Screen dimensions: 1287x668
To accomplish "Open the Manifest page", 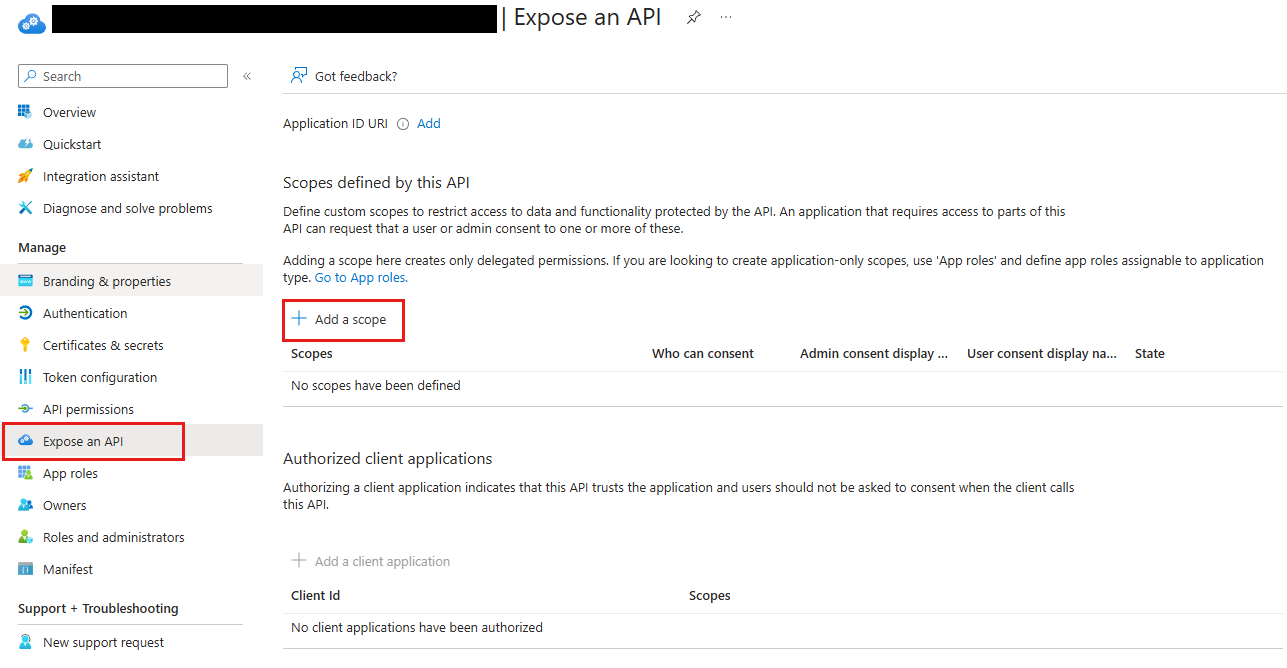I will point(68,569).
